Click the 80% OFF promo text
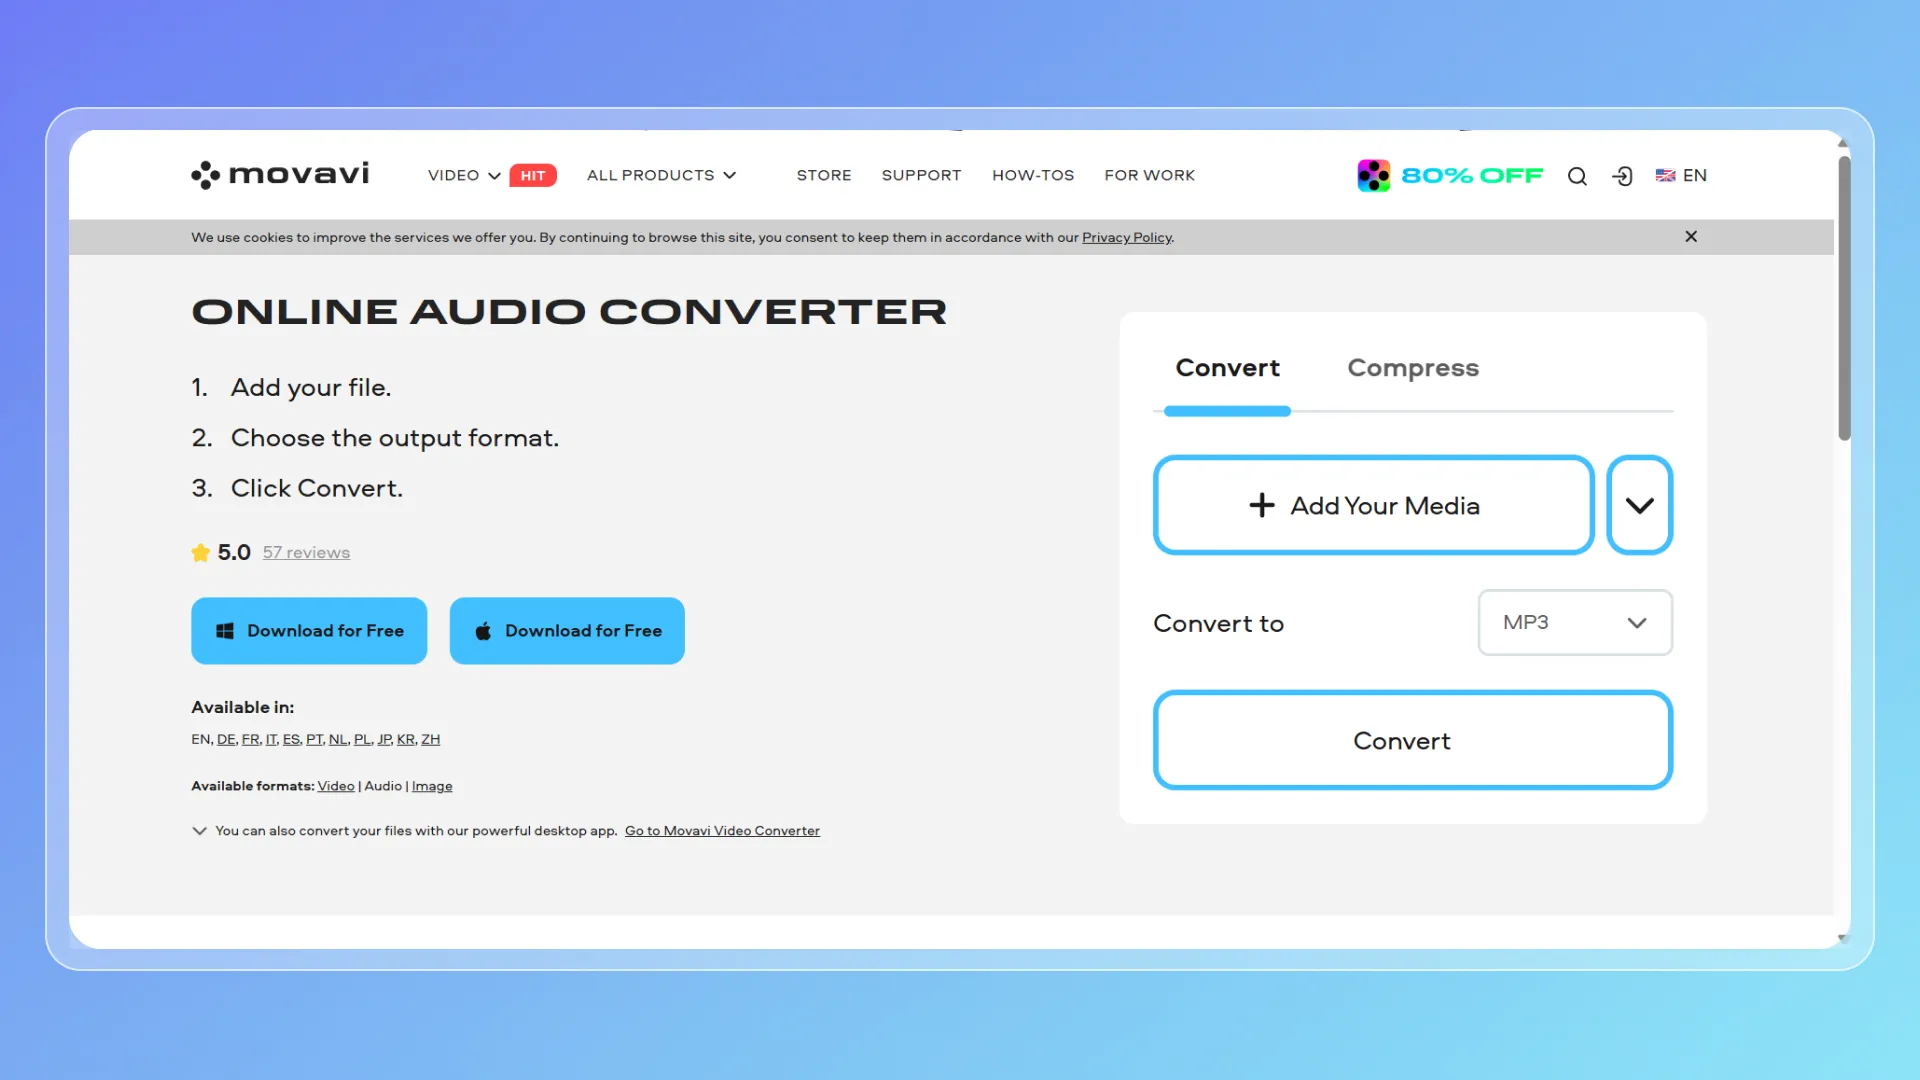The height and width of the screenshot is (1080, 1920). (1472, 175)
